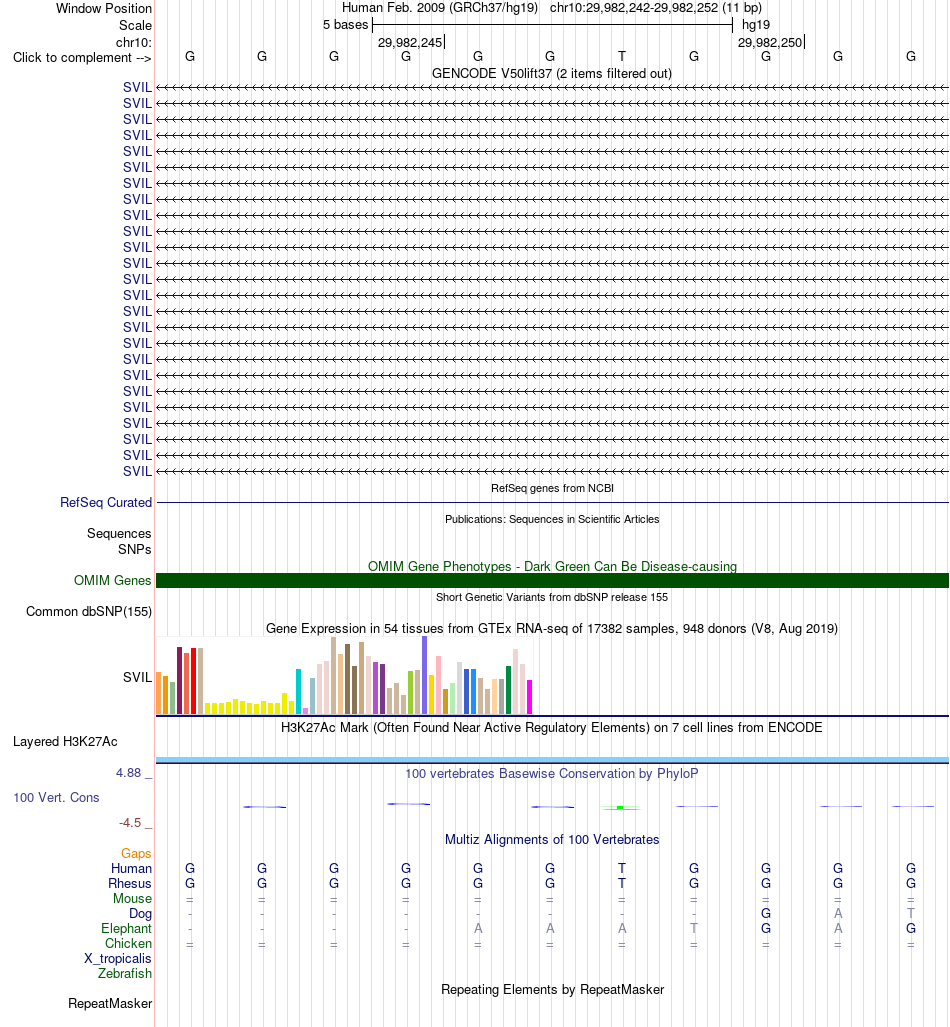Click the SVIL label beside the GTEx bar chart
Screen dimensions: 950x1027
137,677
